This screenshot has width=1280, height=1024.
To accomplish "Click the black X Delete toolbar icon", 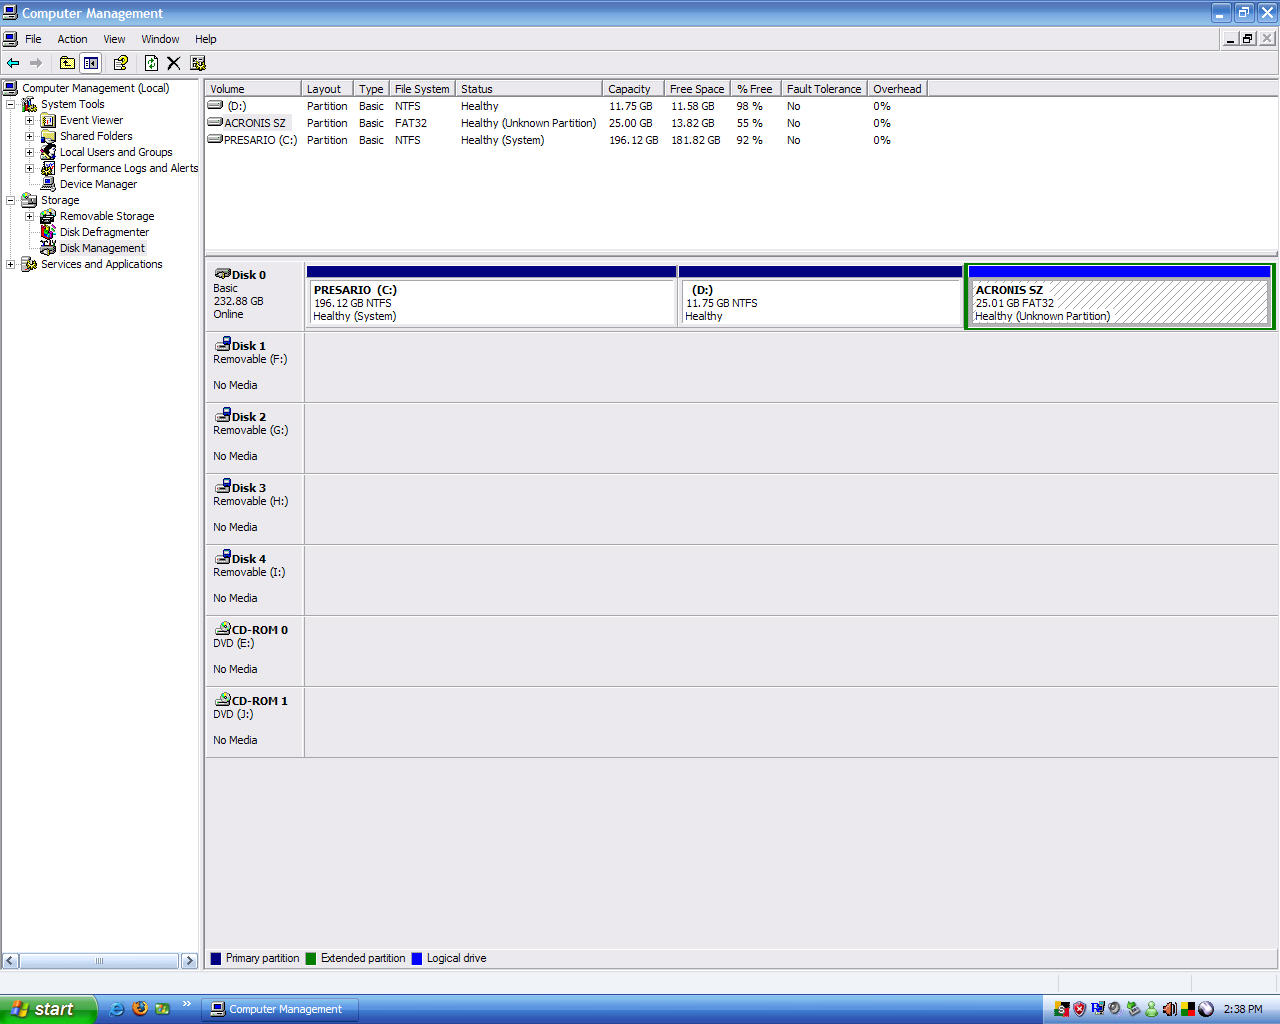I will (x=173, y=63).
